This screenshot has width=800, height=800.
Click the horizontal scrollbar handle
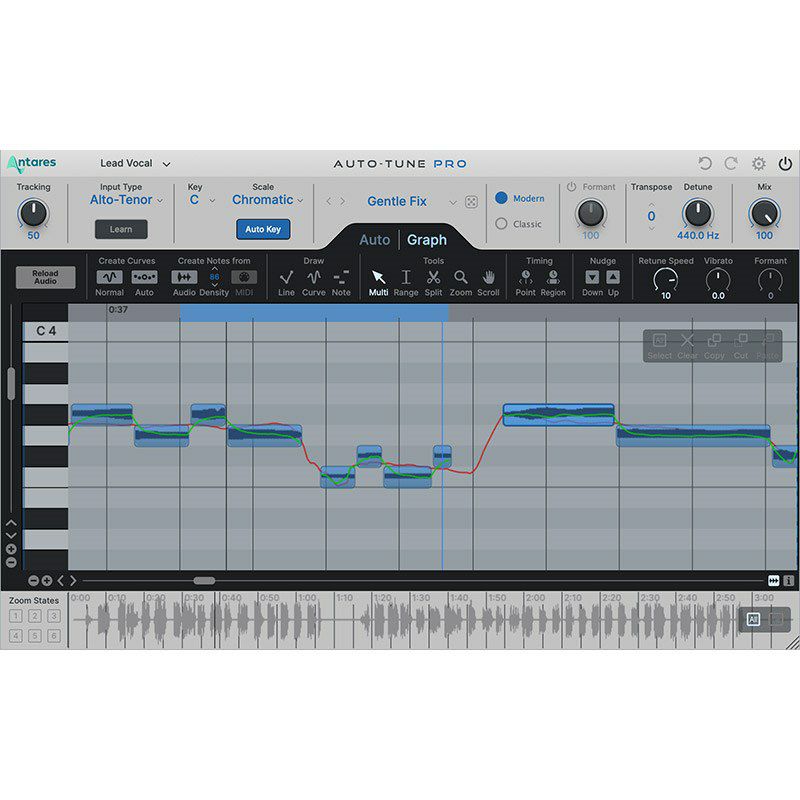tap(204, 581)
